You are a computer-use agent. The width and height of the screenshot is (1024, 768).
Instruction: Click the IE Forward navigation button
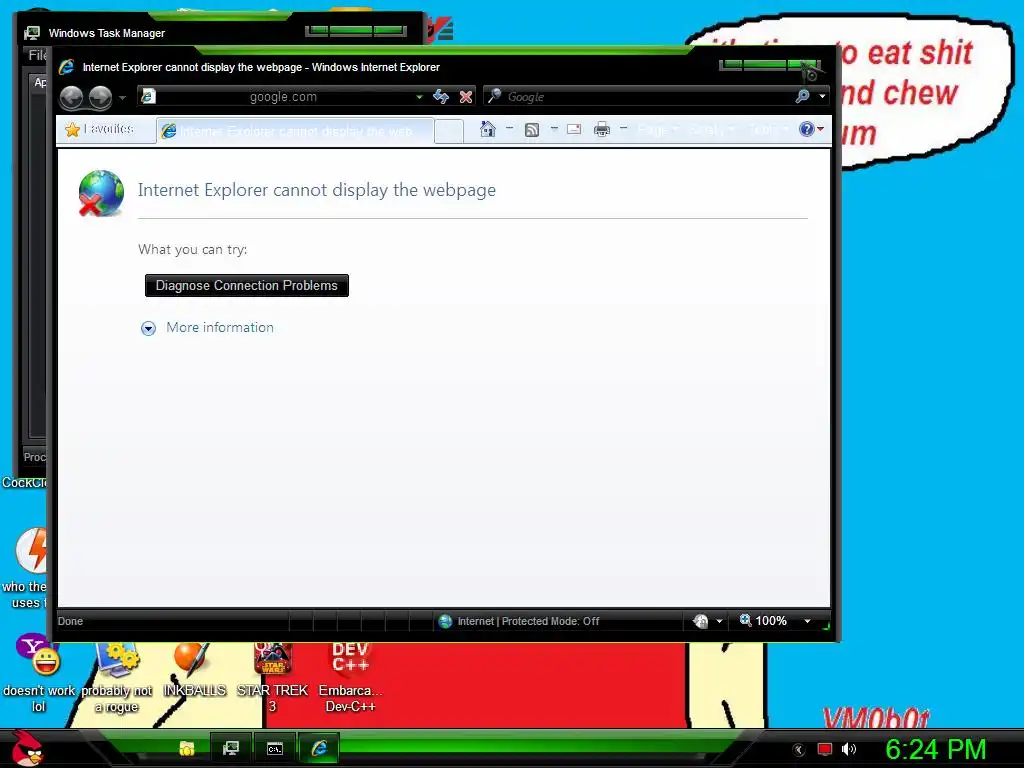100,97
